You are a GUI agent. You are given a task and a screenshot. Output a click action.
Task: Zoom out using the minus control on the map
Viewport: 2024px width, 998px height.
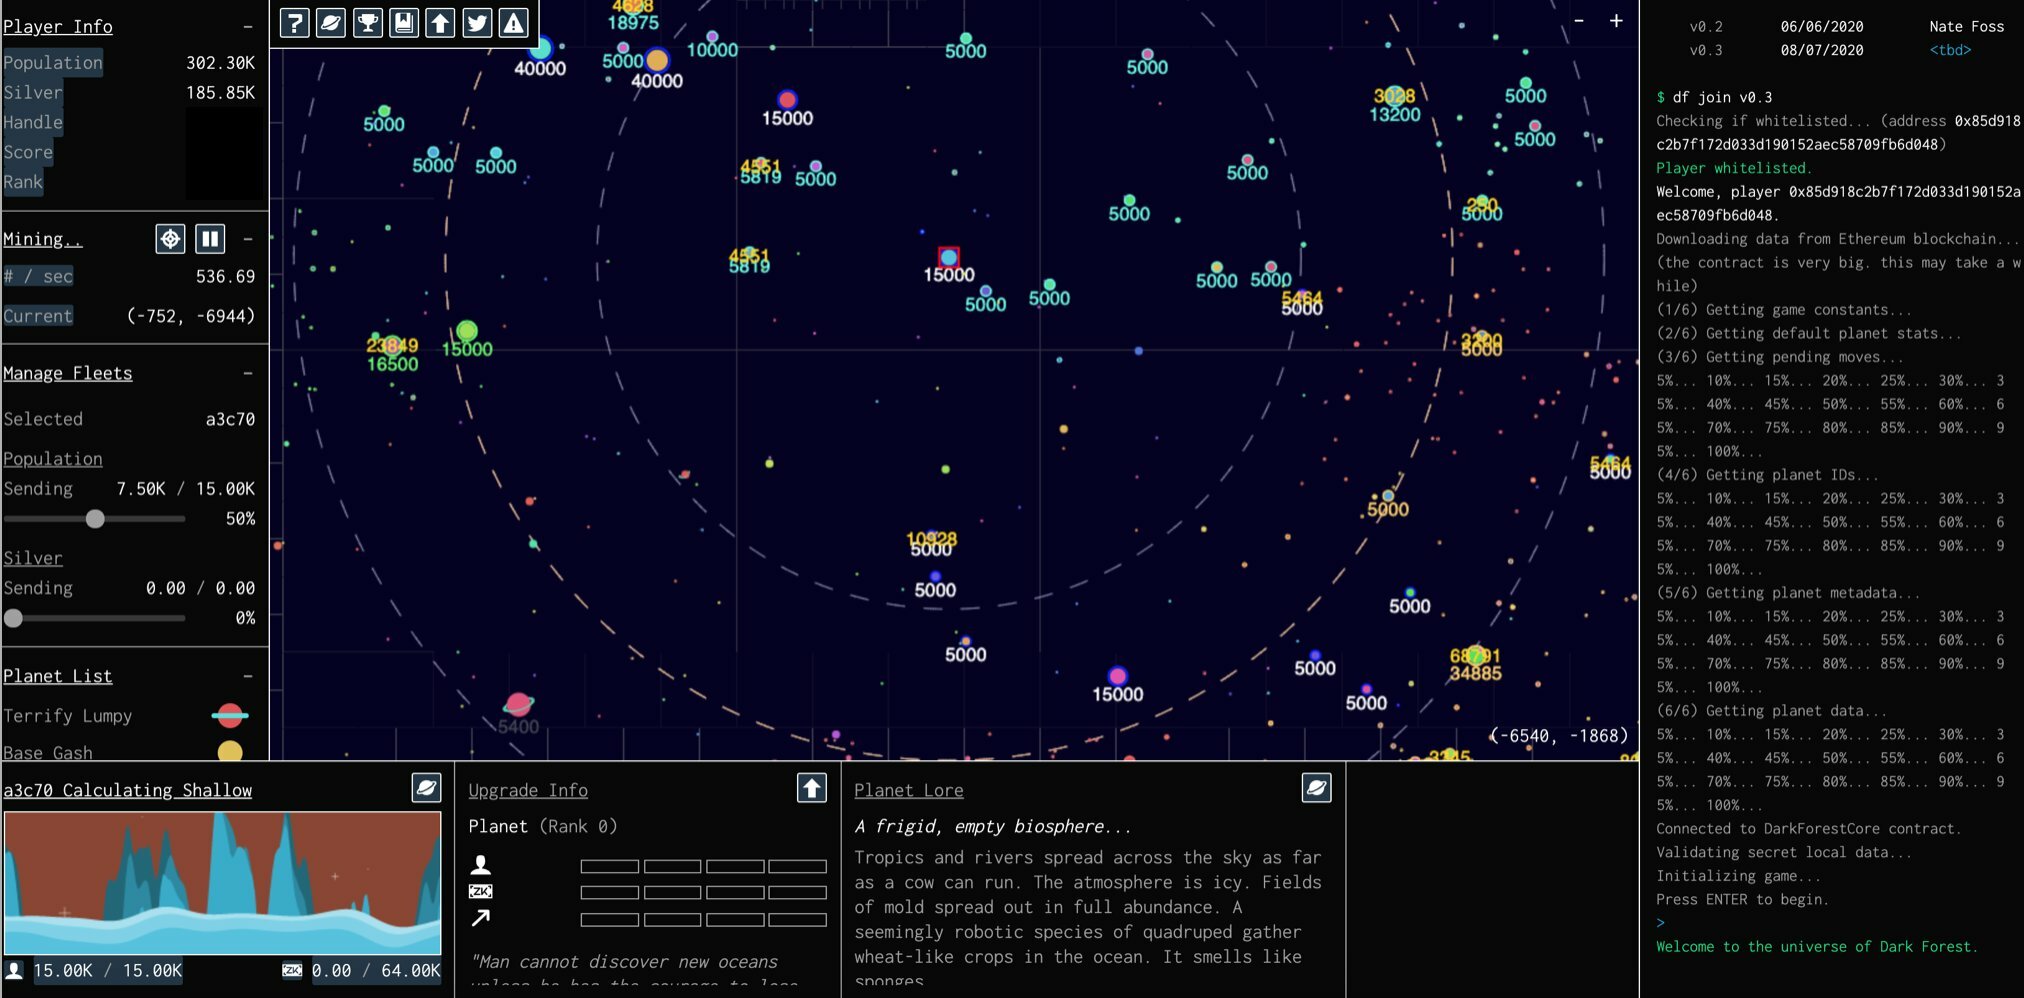[1581, 19]
